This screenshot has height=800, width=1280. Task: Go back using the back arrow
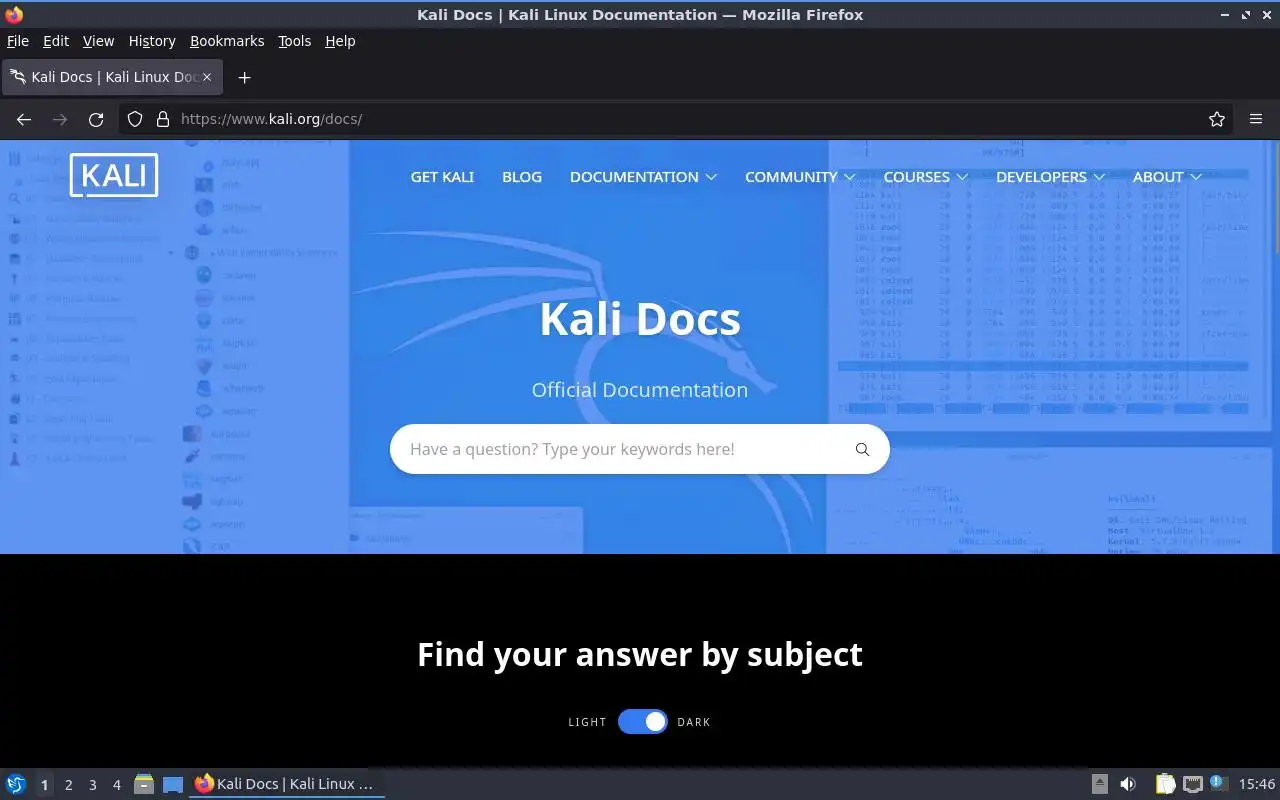(24, 119)
